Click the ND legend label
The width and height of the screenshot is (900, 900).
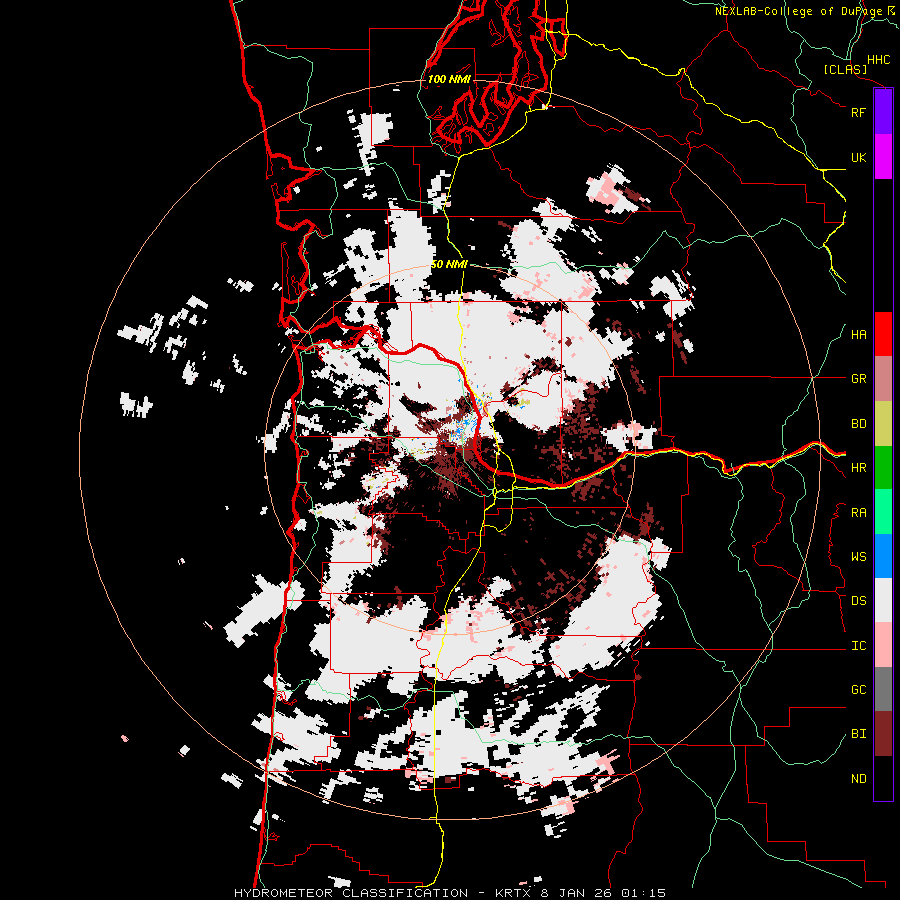point(858,779)
